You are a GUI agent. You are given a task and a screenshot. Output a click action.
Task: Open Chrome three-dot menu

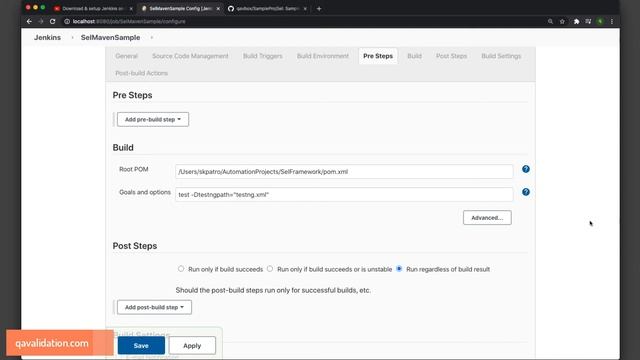point(612,21)
